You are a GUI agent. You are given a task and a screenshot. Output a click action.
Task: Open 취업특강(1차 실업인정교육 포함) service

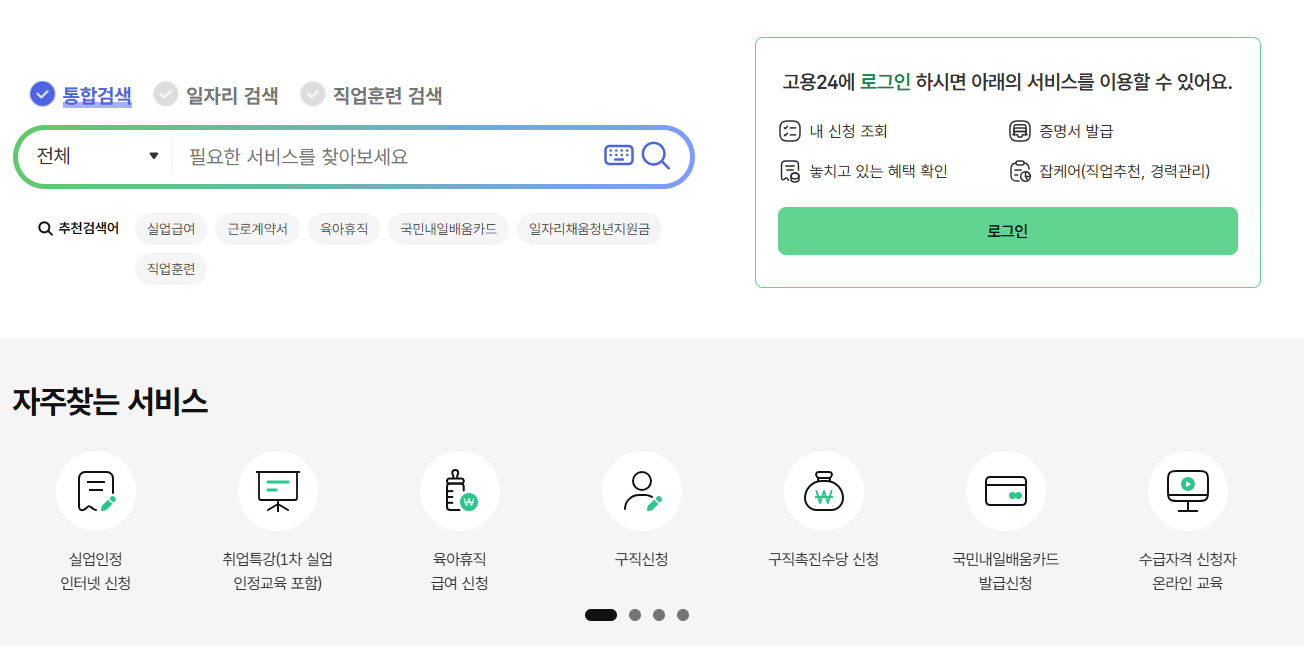pos(278,490)
